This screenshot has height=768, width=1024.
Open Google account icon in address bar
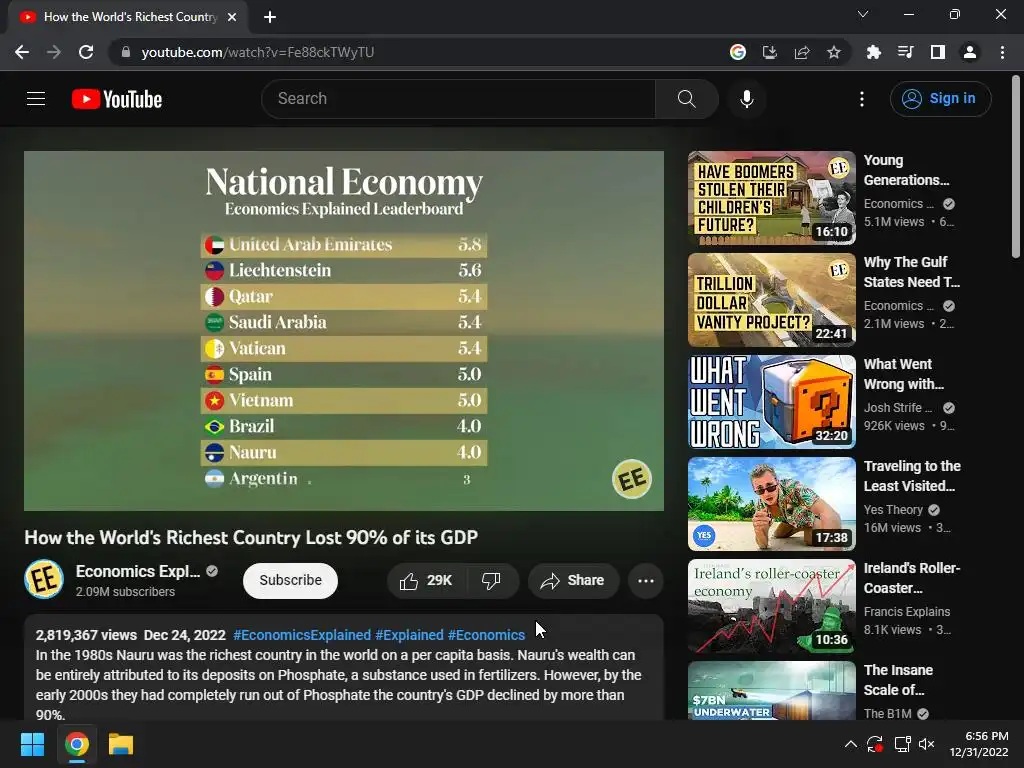click(738, 52)
